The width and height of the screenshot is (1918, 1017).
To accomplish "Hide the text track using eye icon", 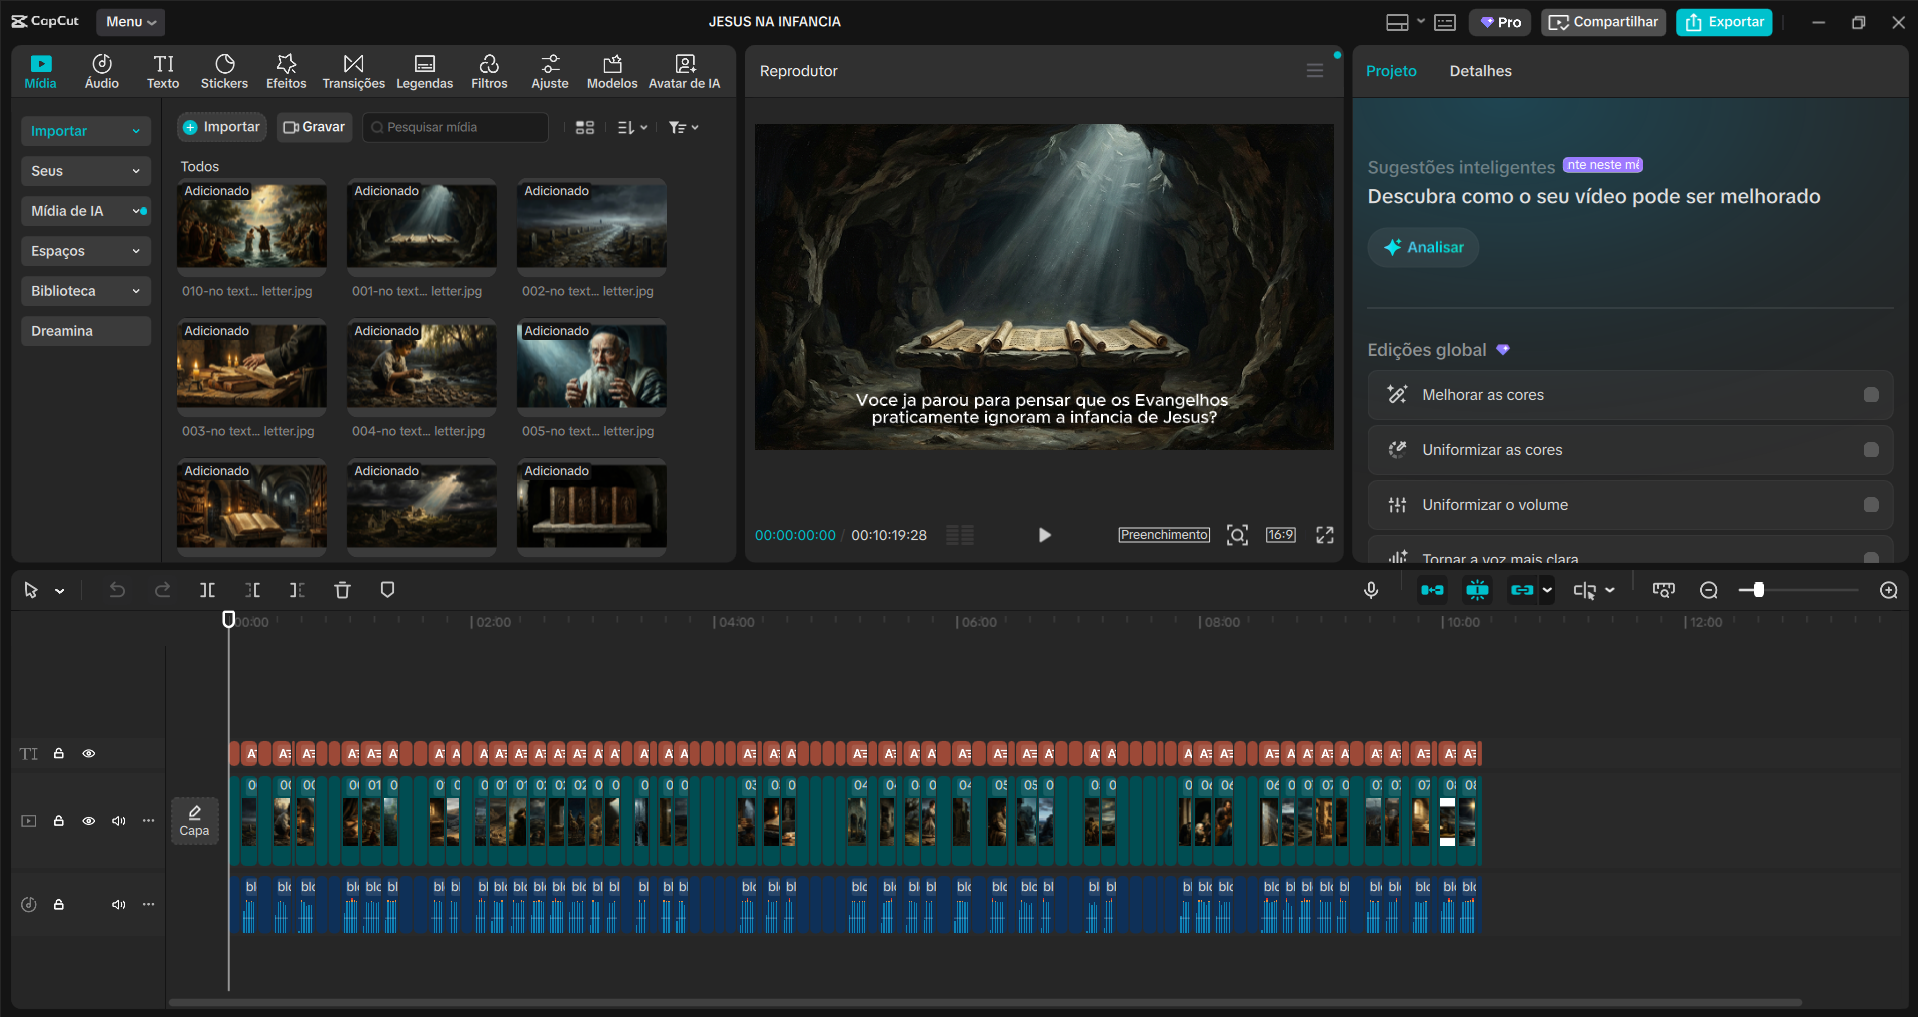I will (89, 754).
